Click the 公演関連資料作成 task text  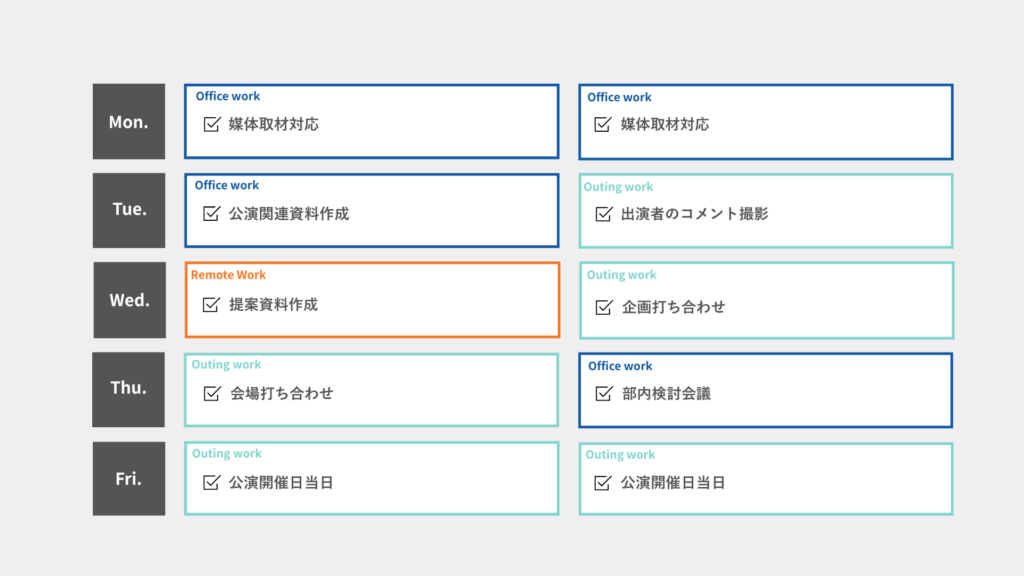click(289, 214)
